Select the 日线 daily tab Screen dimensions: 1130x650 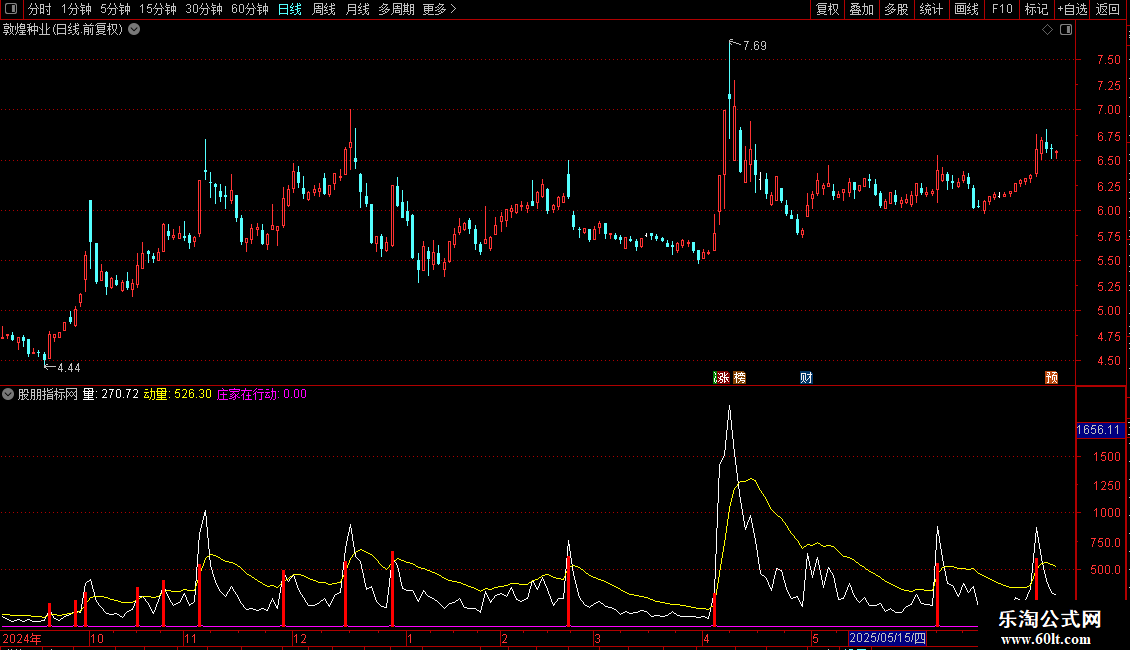[290, 9]
